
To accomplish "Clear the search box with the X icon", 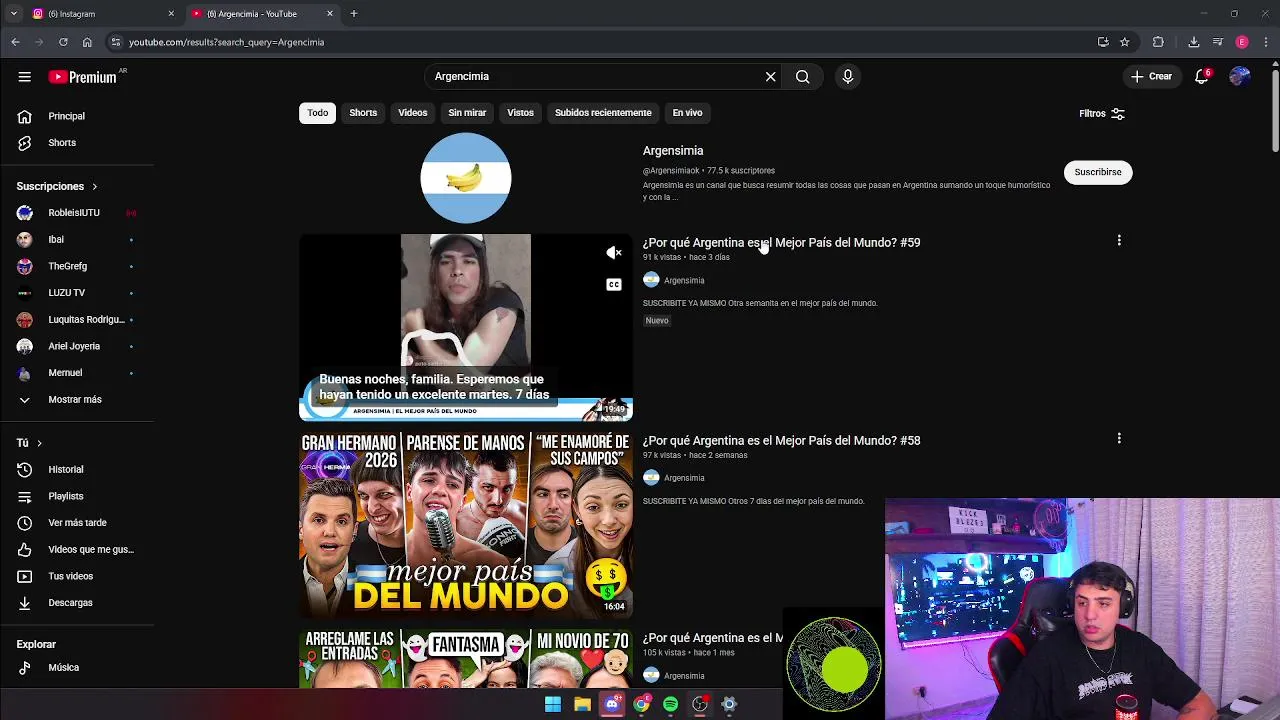I will click(770, 76).
